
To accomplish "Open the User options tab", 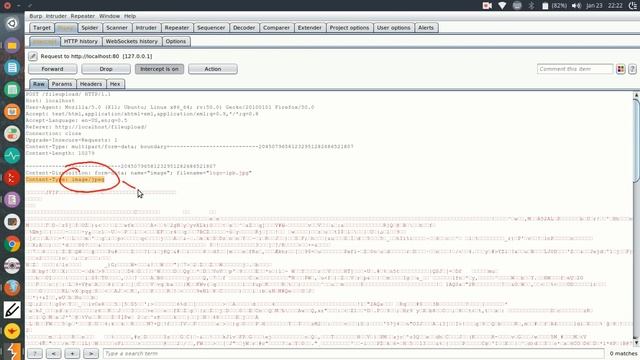I will coord(393,28).
